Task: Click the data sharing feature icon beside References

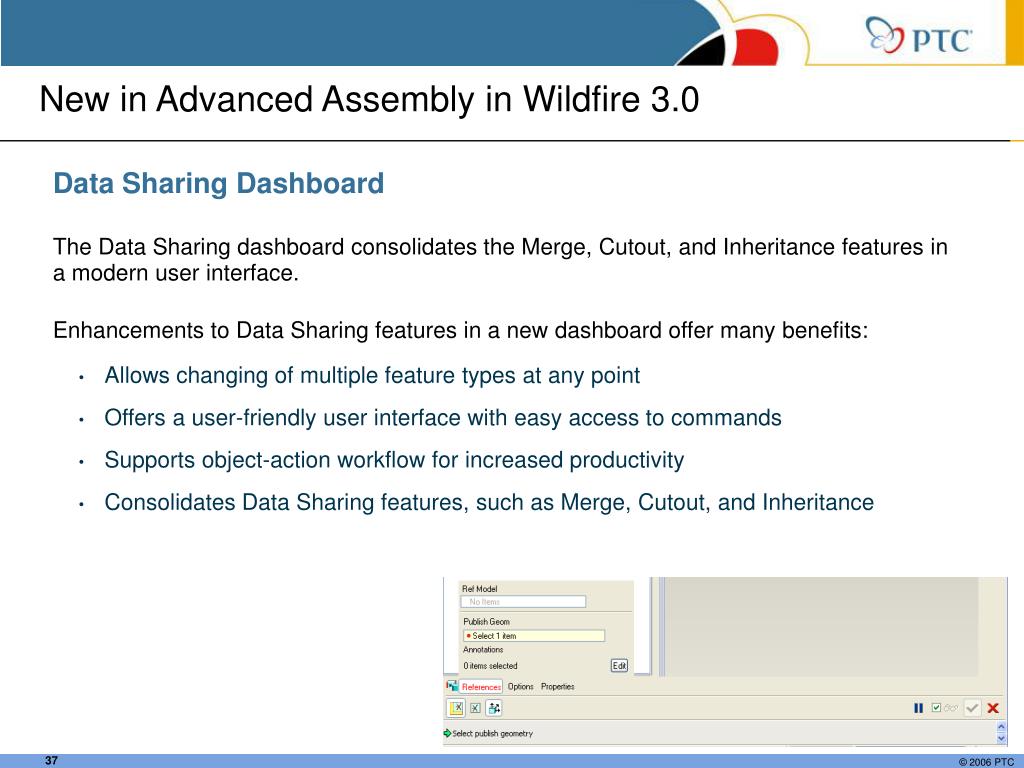Action: (452, 686)
